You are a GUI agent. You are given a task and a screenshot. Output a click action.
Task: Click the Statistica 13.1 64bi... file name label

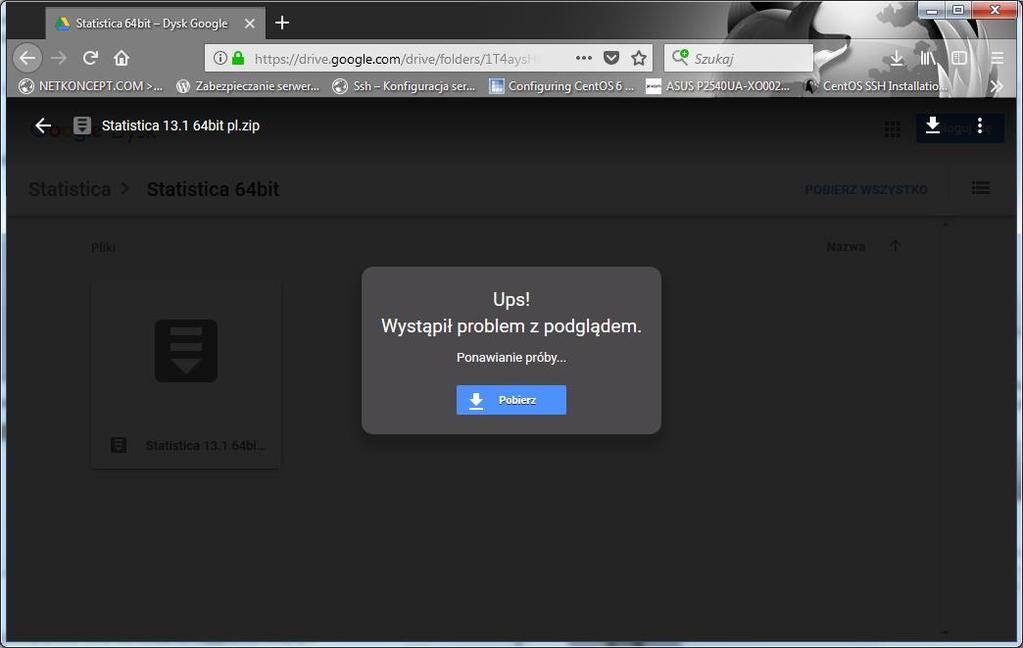pos(205,446)
